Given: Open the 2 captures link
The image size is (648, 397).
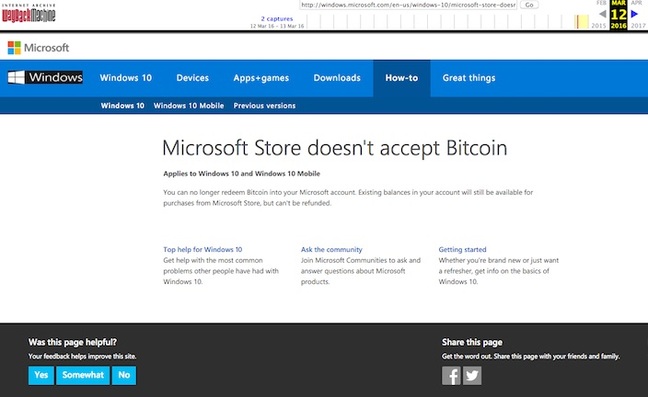Looking at the screenshot, I should (x=277, y=19).
